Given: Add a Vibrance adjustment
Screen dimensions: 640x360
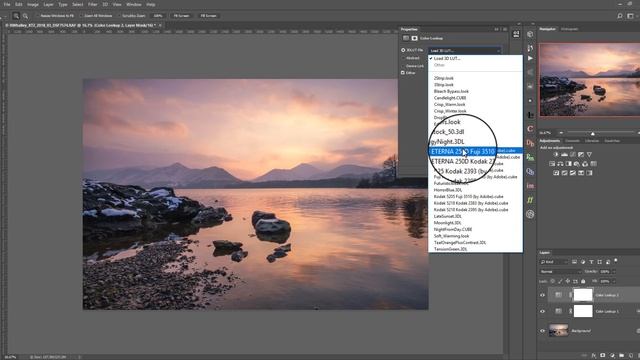Looking at the screenshot, I should (x=589, y=154).
